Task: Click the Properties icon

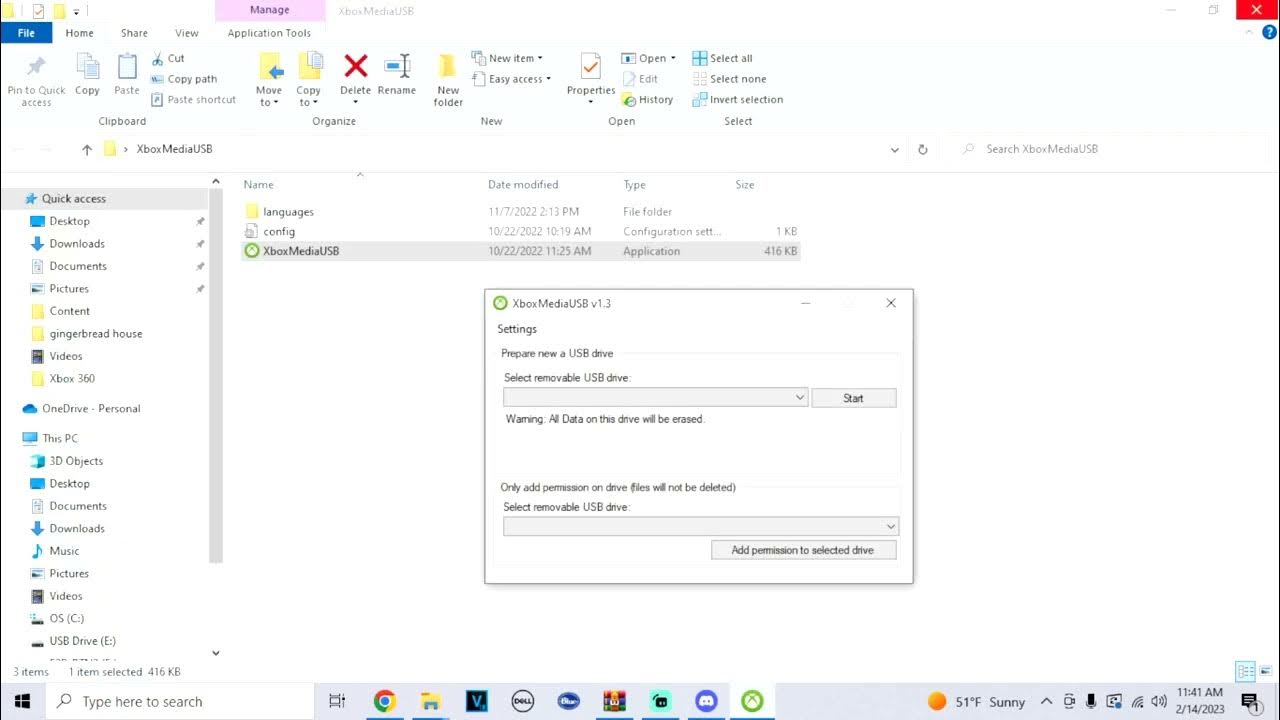Action: 591,67
